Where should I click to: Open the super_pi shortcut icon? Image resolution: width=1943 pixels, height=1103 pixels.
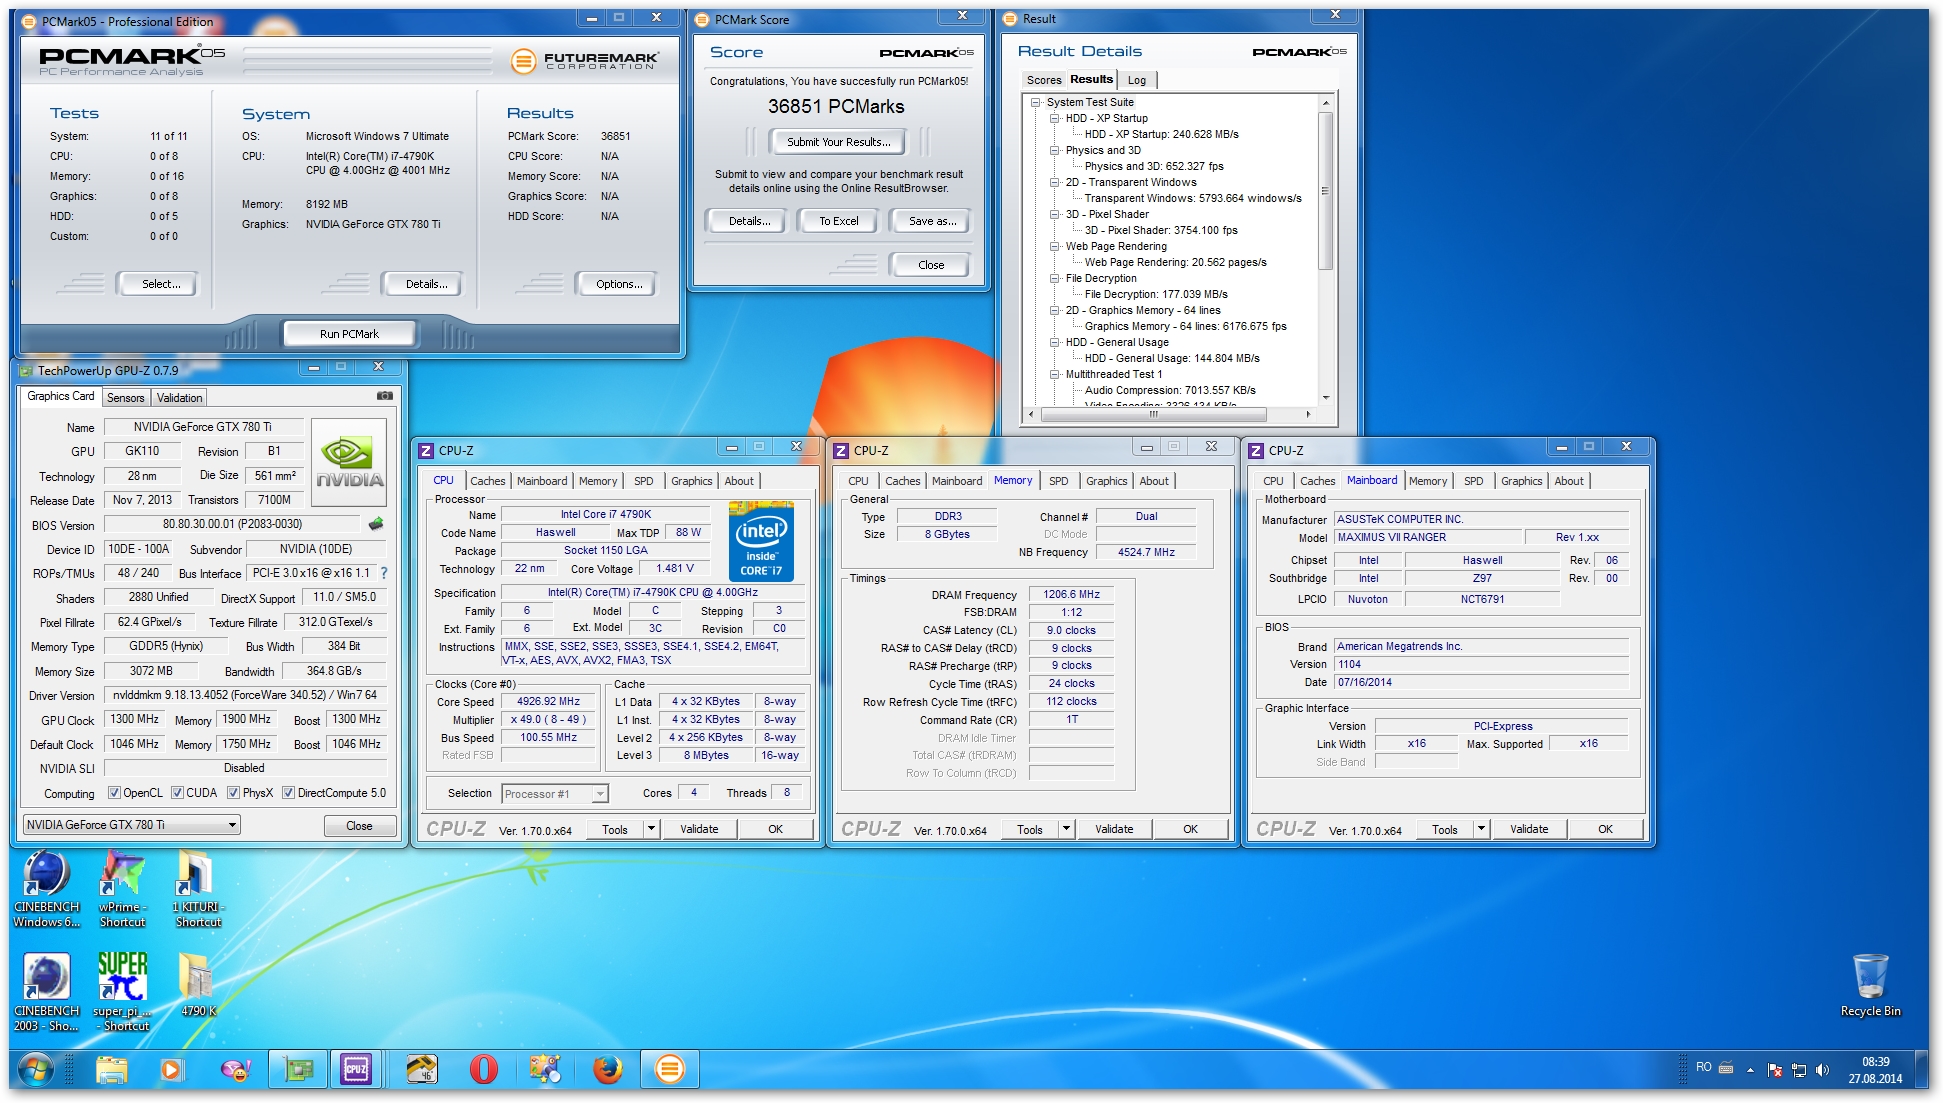pos(122,992)
